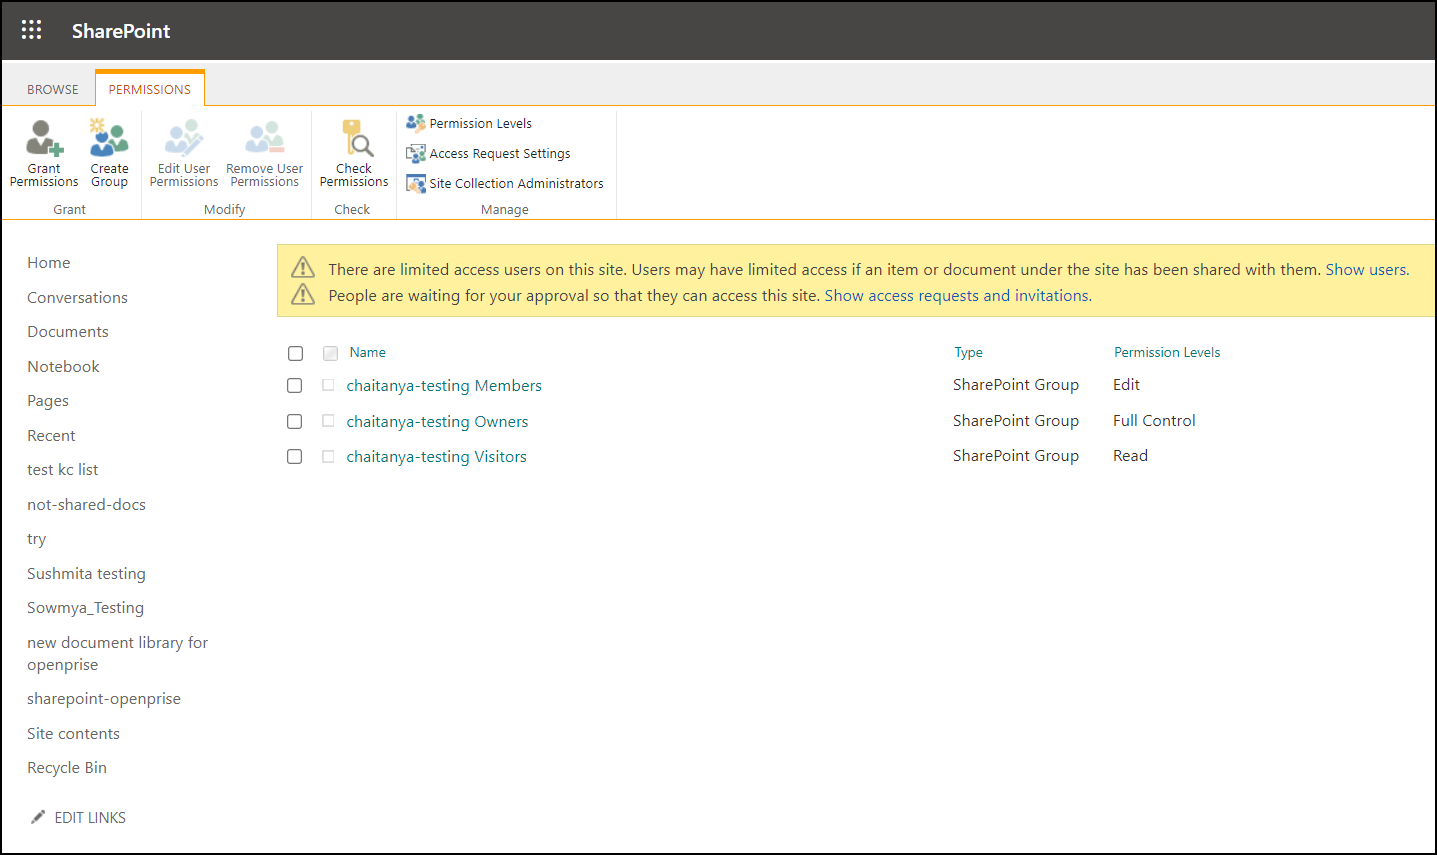Open Recent in left navigation
Image resolution: width=1437 pixels, height=855 pixels.
(x=51, y=436)
